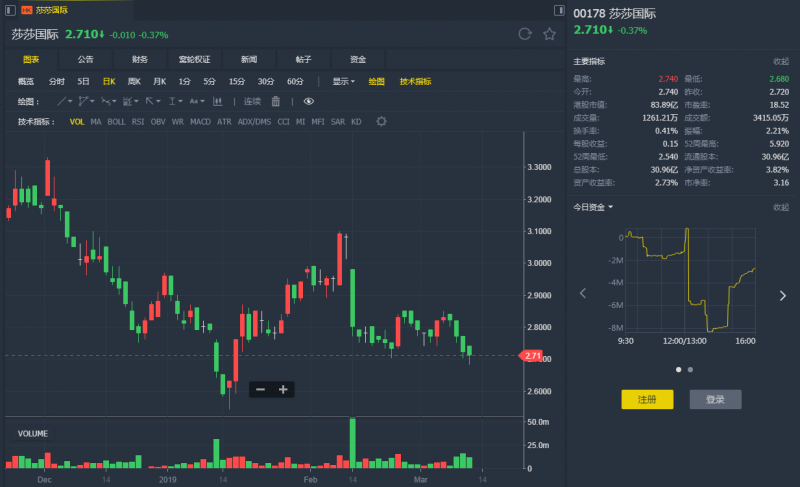Screen dimensions: 800x487
Task: Switch to the 帖子 tab
Action: [304, 60]
